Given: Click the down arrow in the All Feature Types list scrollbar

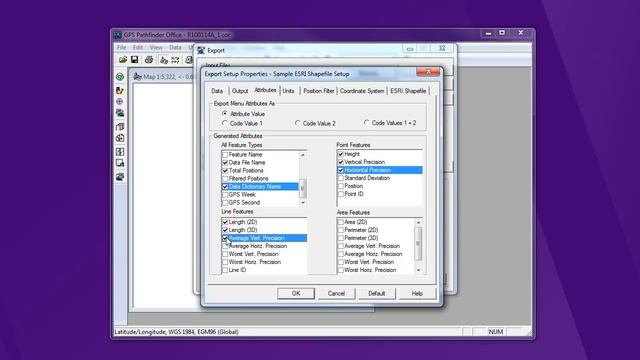Looking at the screenshot, I should [302, 202].
